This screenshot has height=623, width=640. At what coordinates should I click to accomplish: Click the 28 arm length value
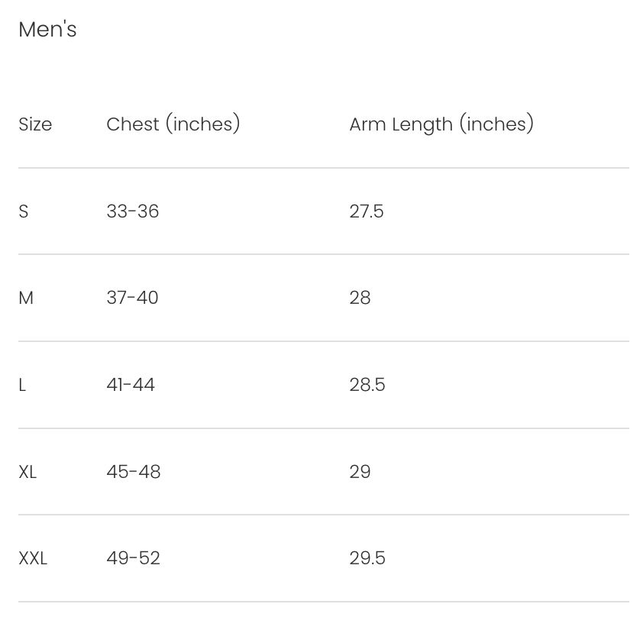coord(360,298)
